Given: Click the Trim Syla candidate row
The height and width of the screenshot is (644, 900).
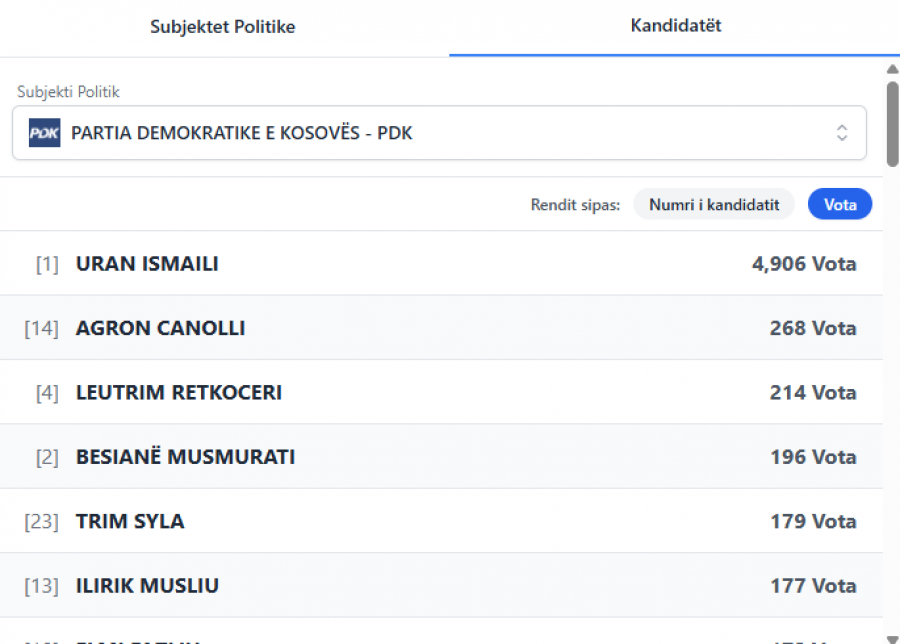Looking at the screenshot, I should pyautogui.click(x=130, y=521).
